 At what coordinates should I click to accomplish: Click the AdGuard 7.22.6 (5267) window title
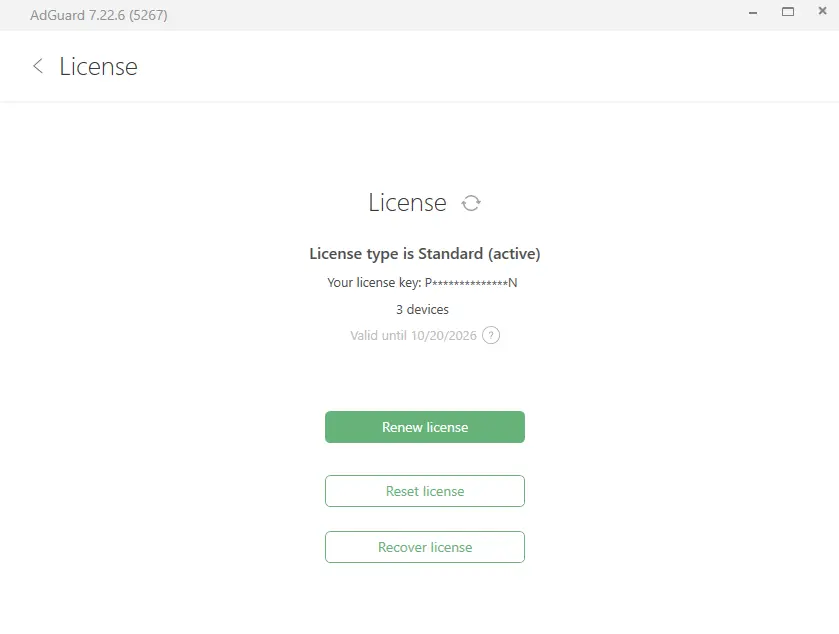tap(98, 15)
